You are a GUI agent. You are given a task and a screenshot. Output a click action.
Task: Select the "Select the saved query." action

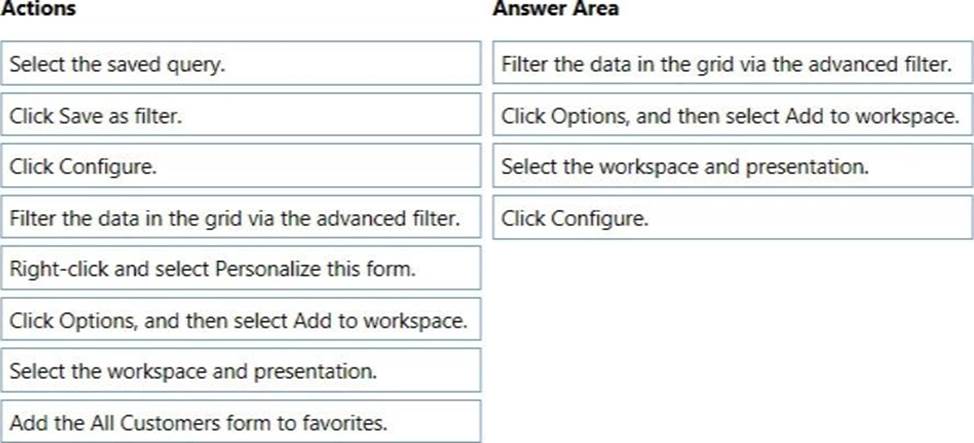241,64
